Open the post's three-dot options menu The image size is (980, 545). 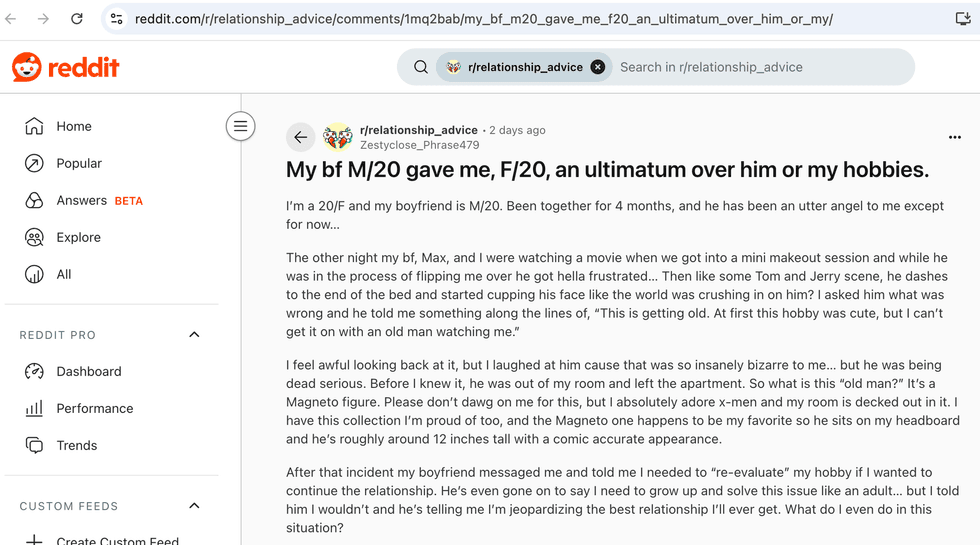point(954,137)
